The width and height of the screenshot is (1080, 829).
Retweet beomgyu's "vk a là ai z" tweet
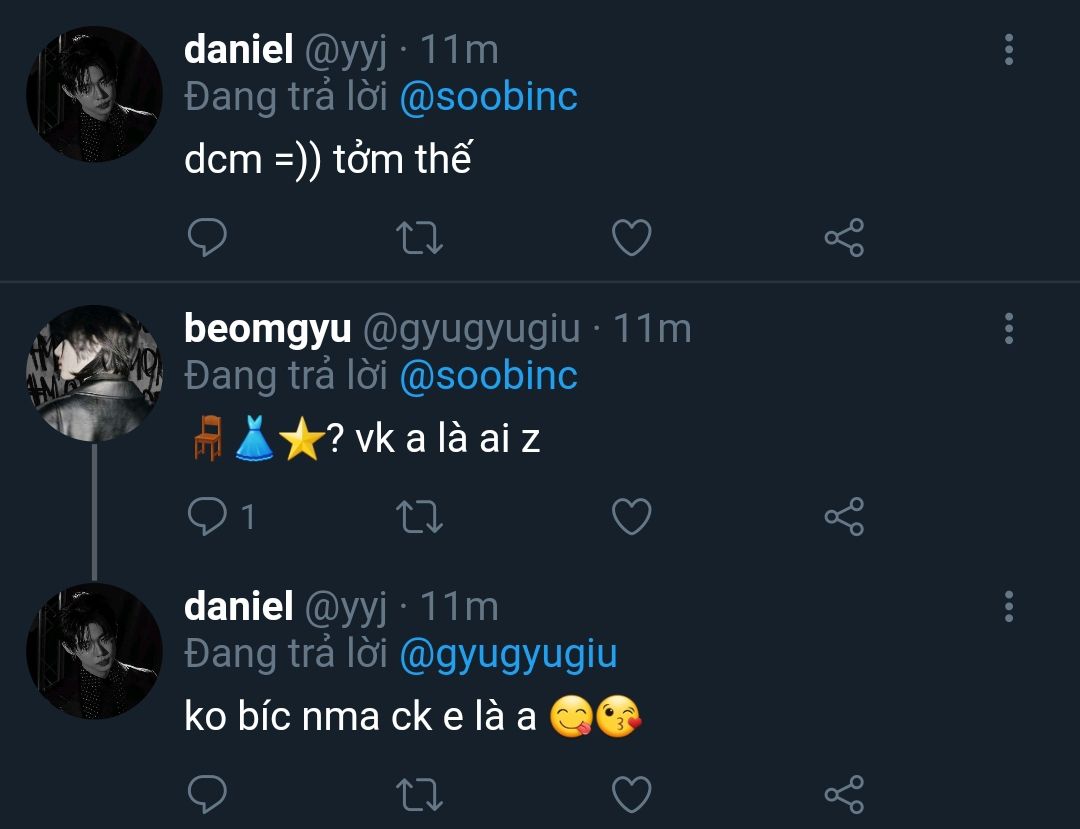click(x=420, y=516)
